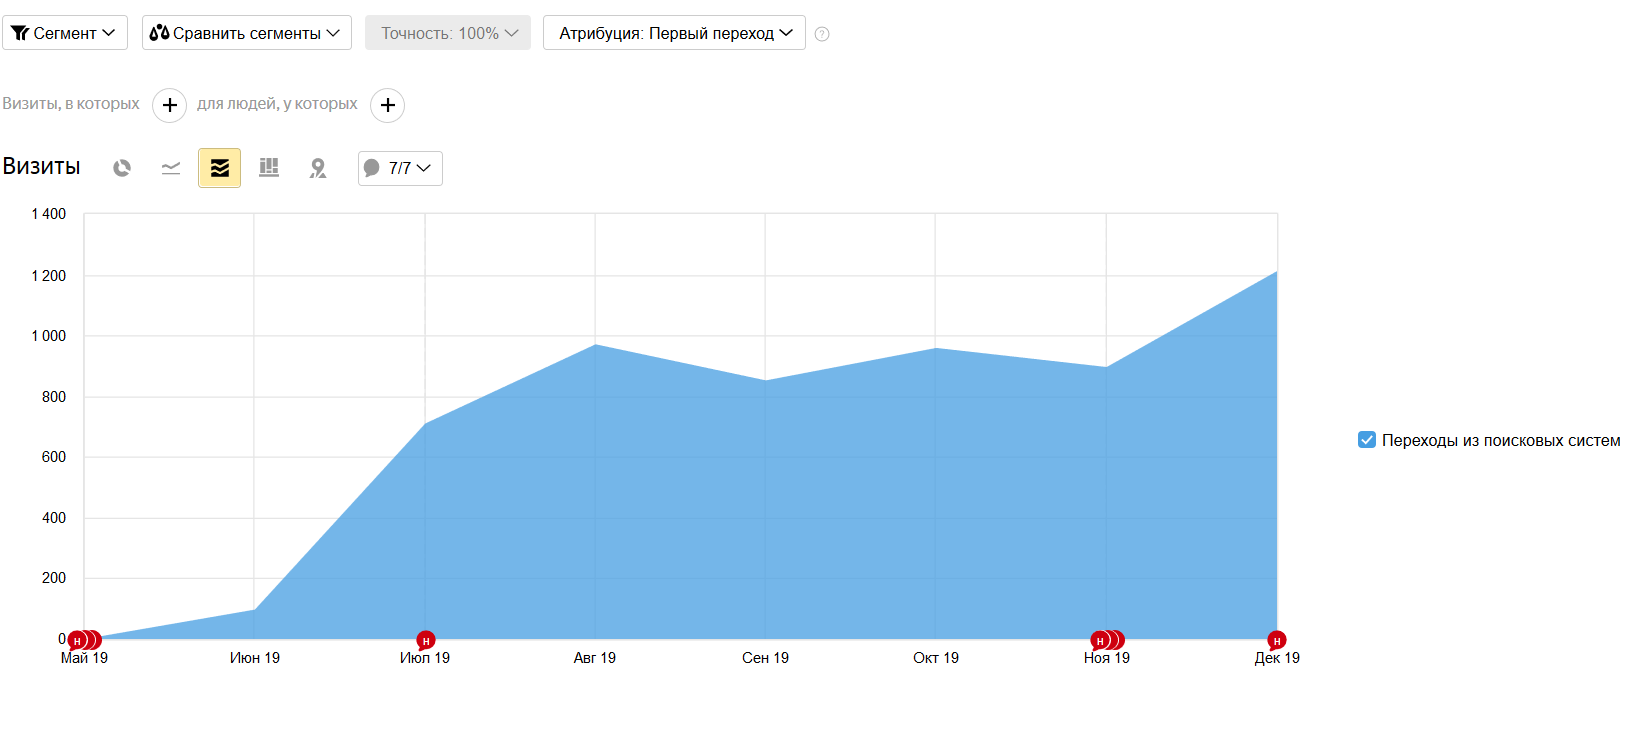Click the chart peak at Авг 19
This screenshot has height=747, width=1628.
pos(595,345)
